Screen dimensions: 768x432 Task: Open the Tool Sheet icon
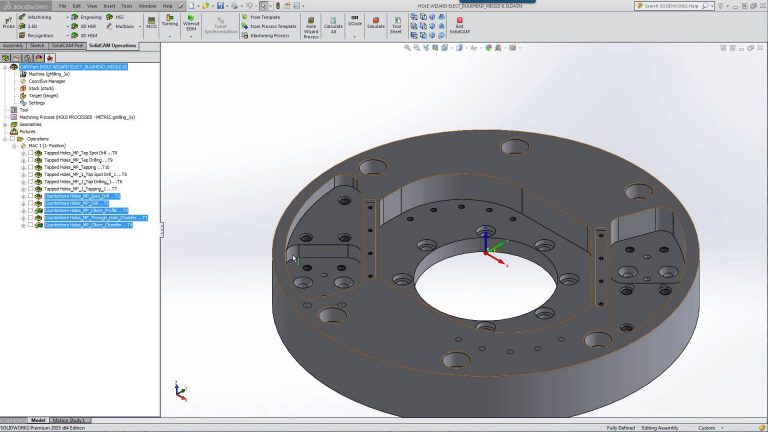pyautogui.click(x=397, y=22)
